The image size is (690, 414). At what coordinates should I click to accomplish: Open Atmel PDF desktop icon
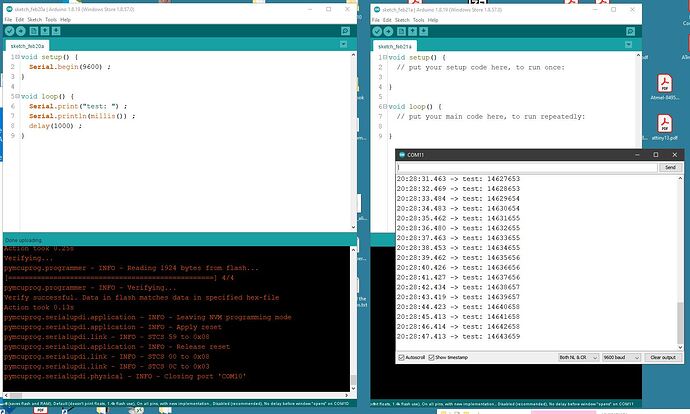click(664, 87)
